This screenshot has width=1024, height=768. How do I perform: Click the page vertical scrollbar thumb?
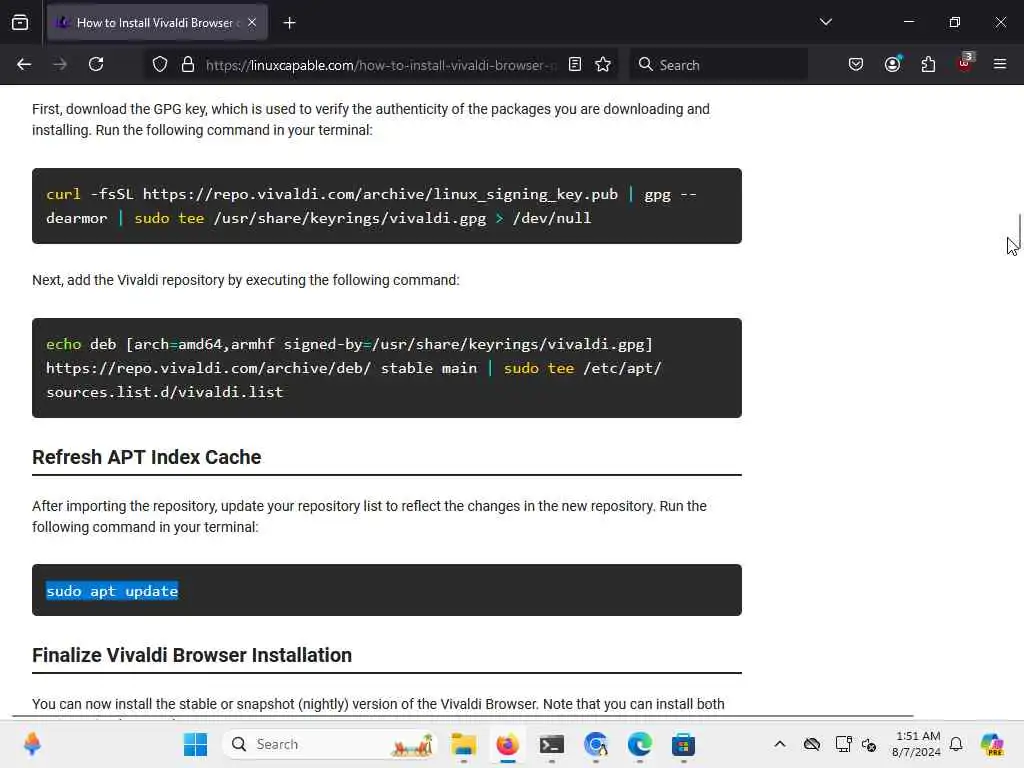click(x=1019, y=230)
